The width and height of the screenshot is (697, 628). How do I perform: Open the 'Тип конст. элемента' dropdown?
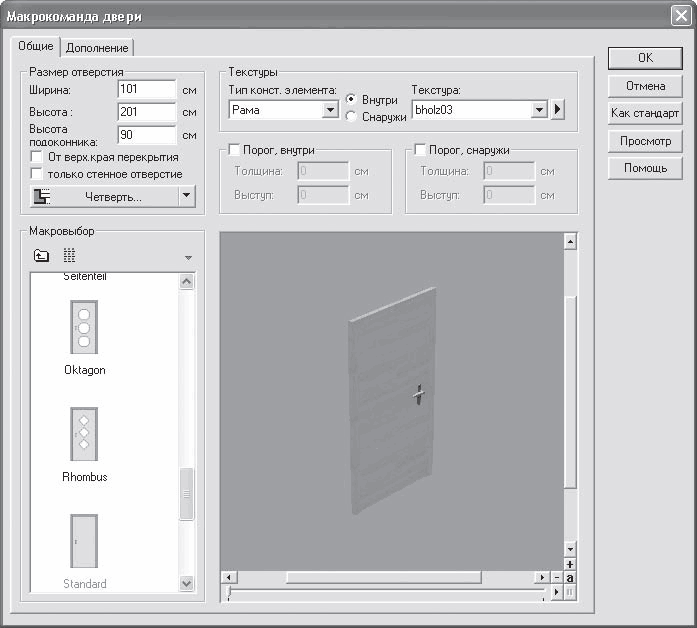(330, 110)
